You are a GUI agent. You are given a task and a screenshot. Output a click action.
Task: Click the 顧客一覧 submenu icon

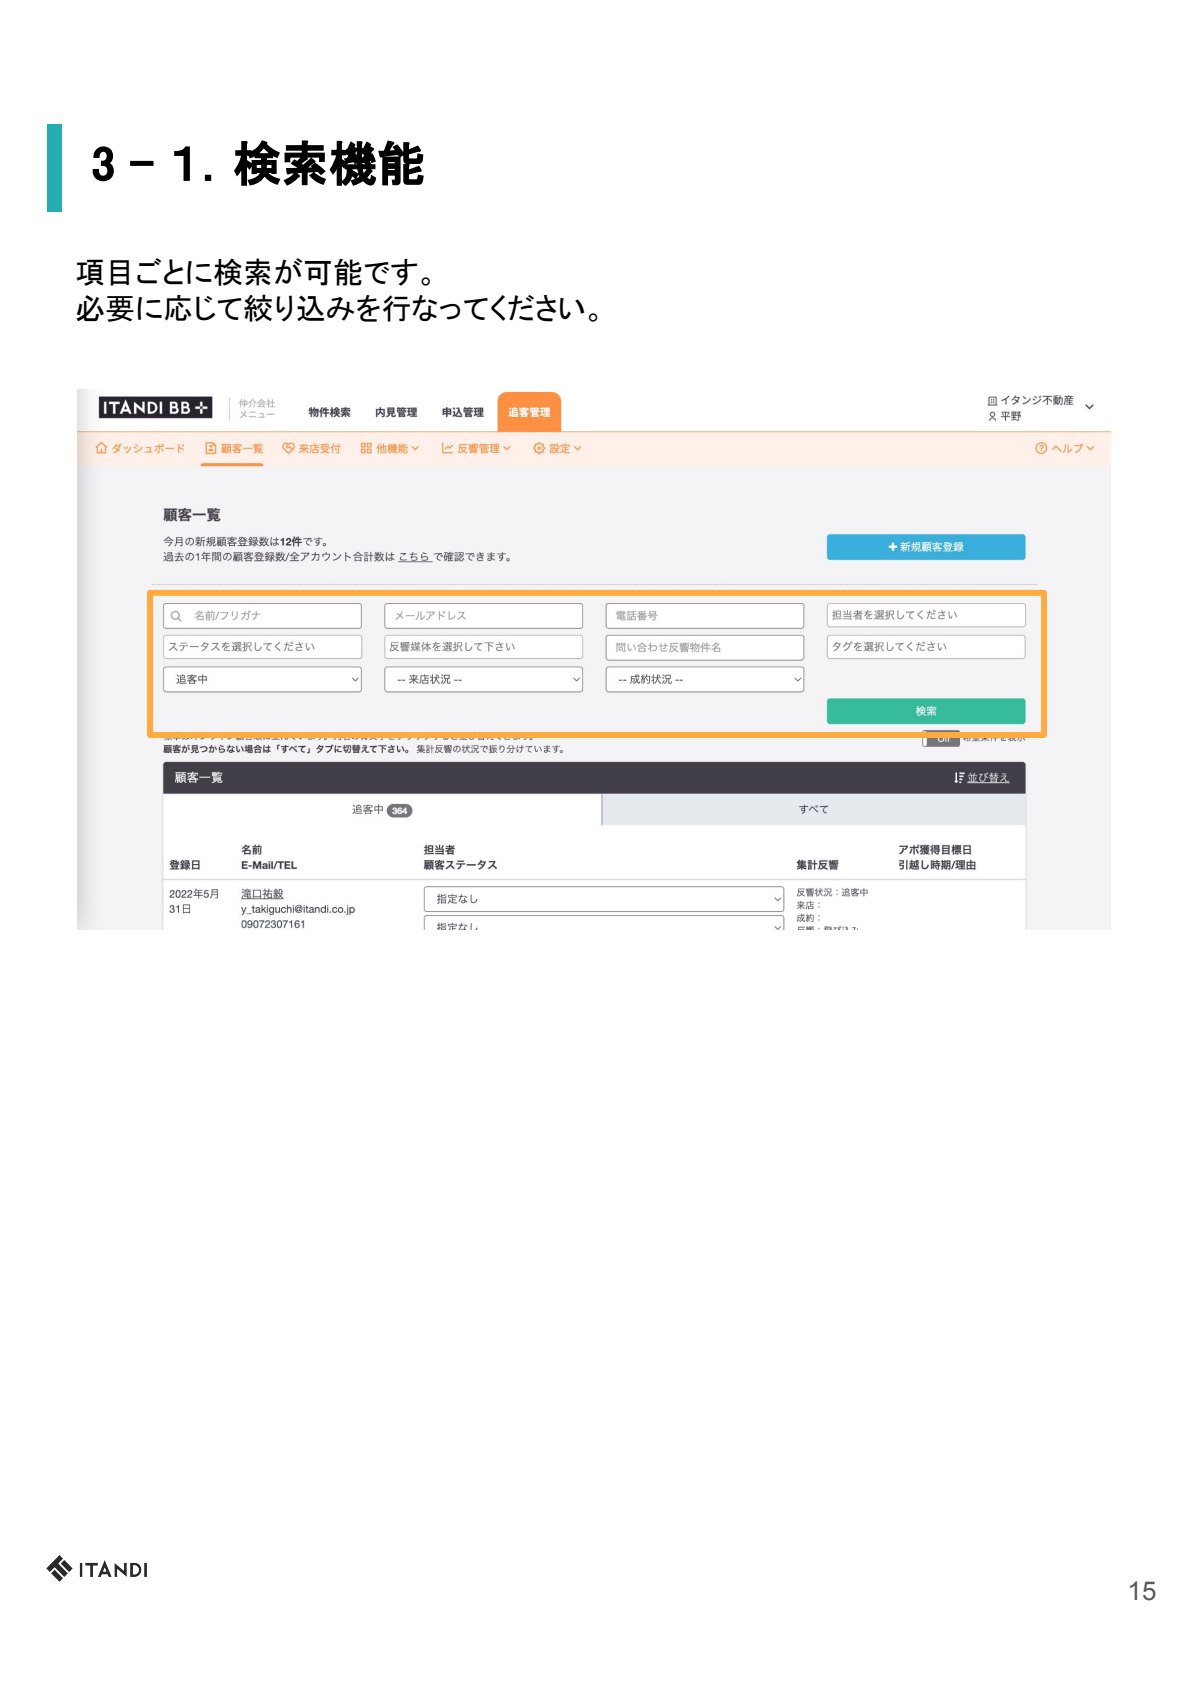[x=210, y=448]
